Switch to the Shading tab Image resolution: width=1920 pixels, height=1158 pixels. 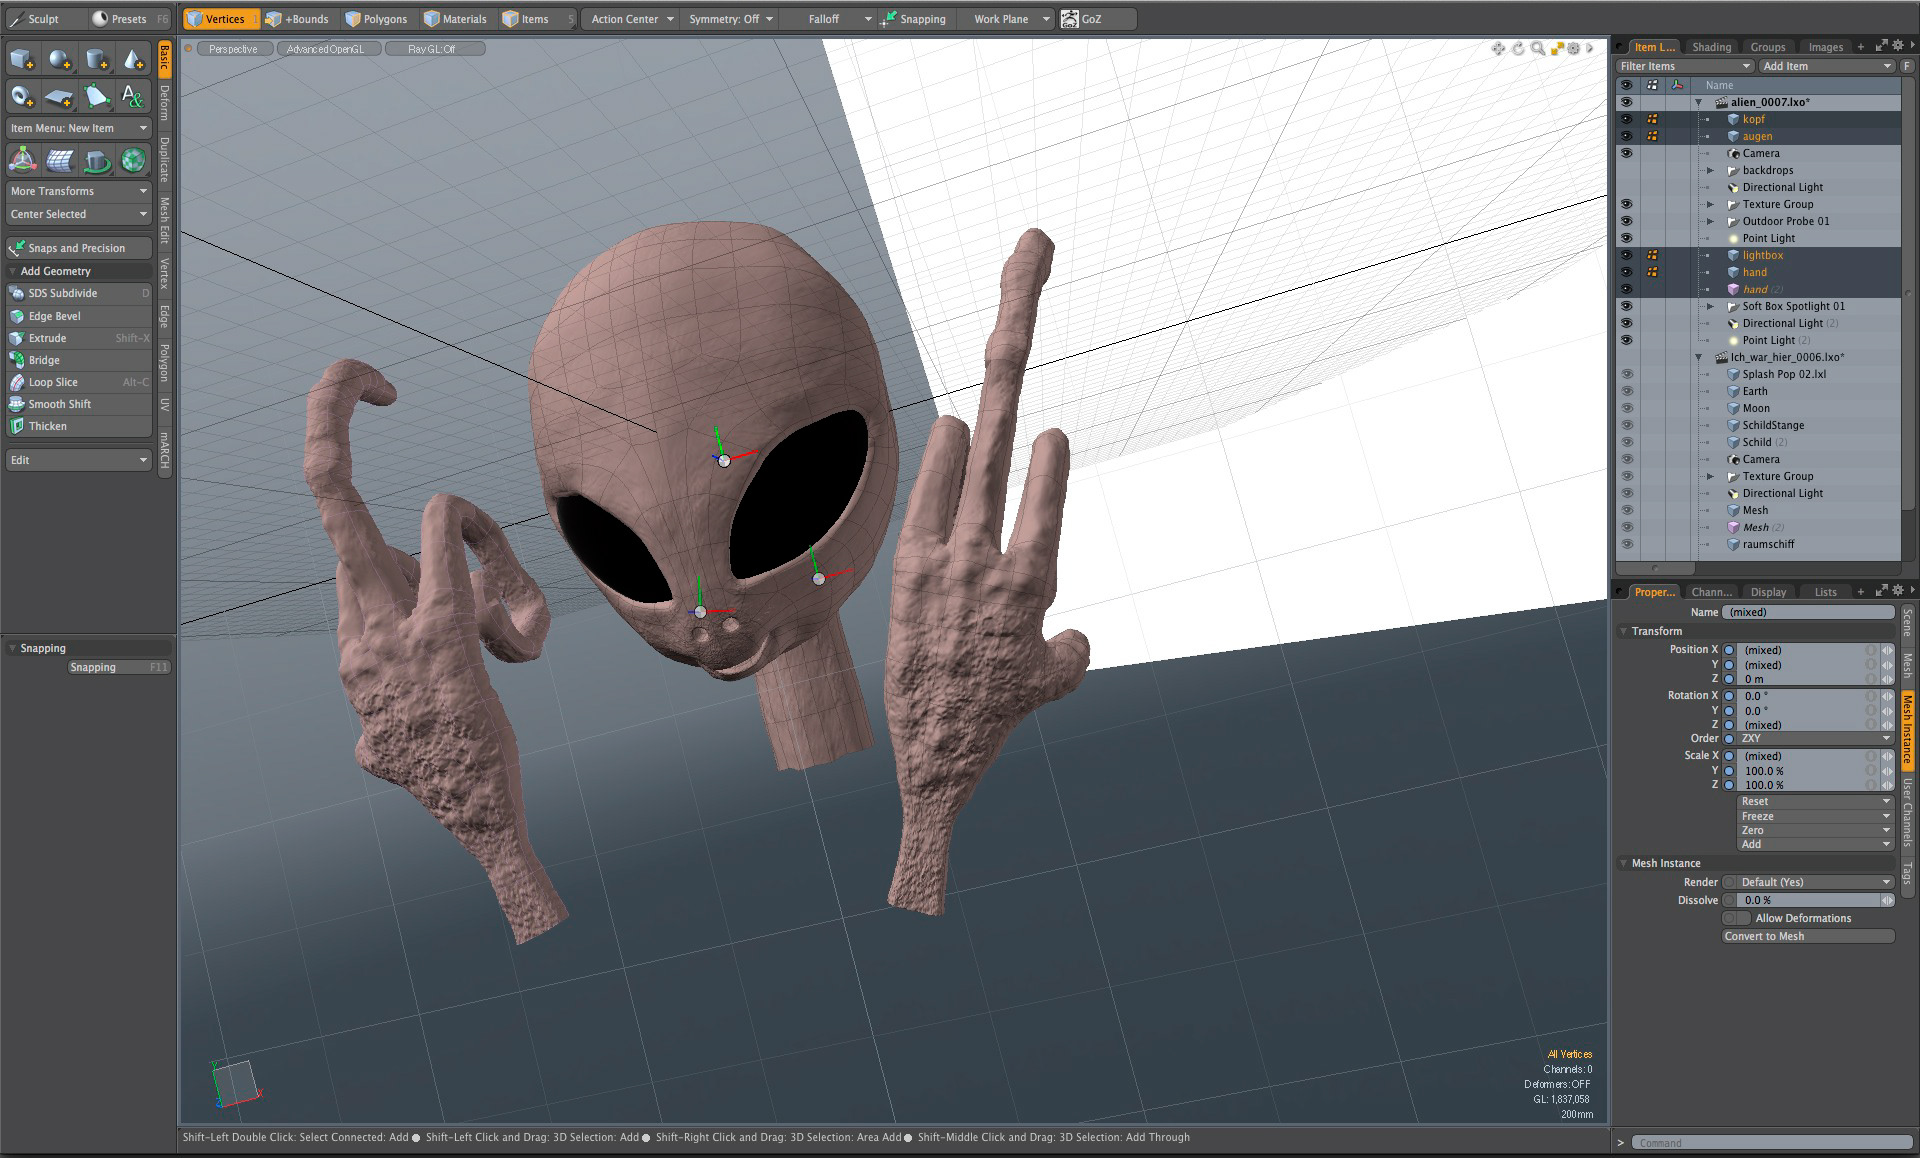(x=1711, y=47)
